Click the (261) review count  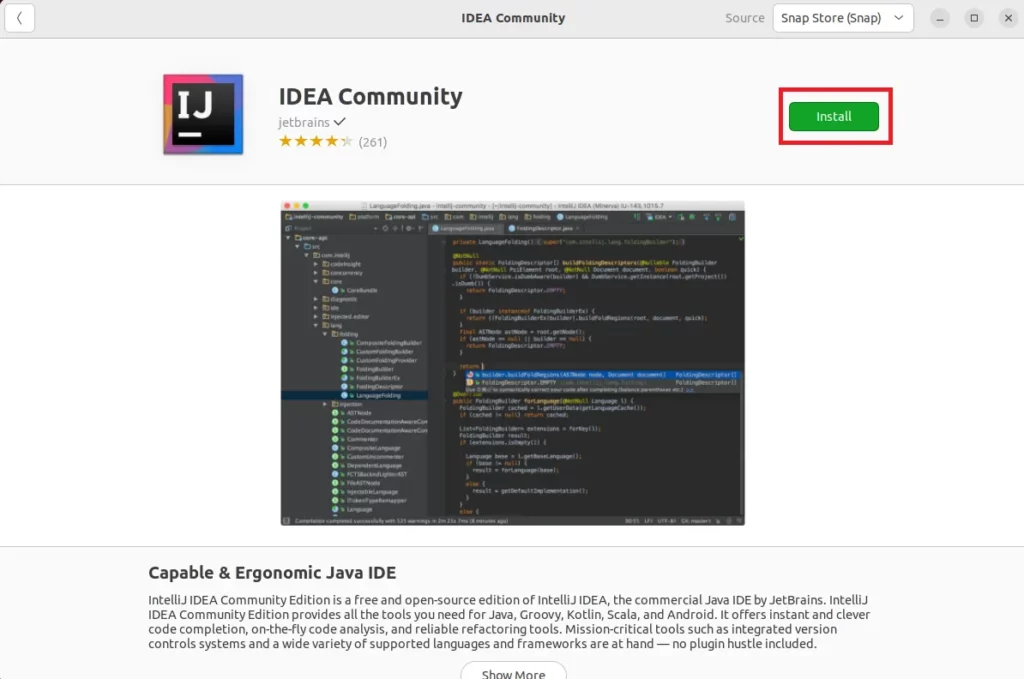point(372,142)
